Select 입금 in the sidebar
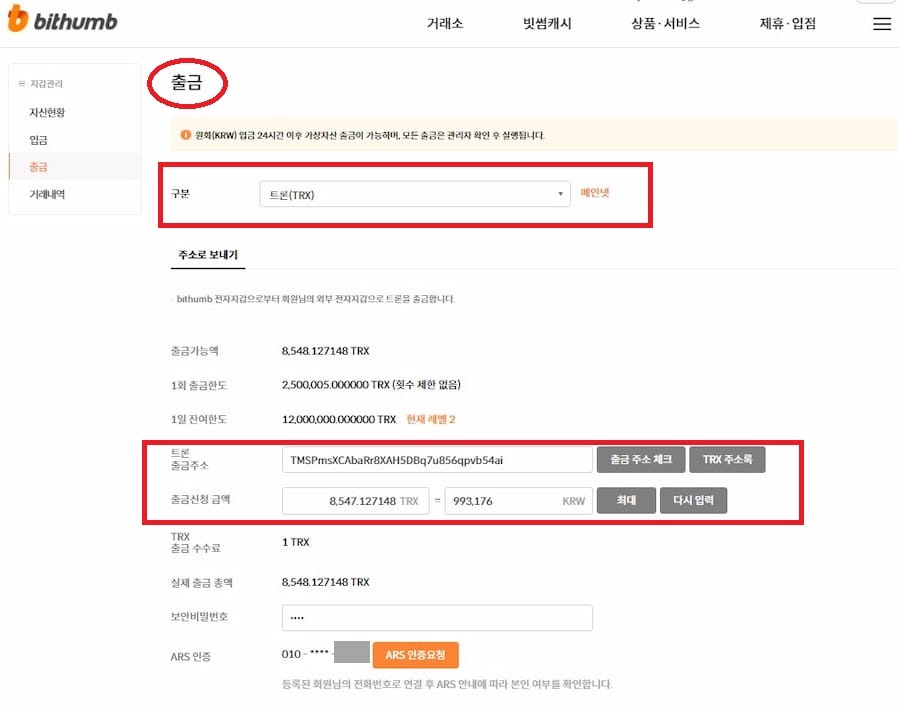The height and width of the screenshot is (713, 900). (38, 140)
